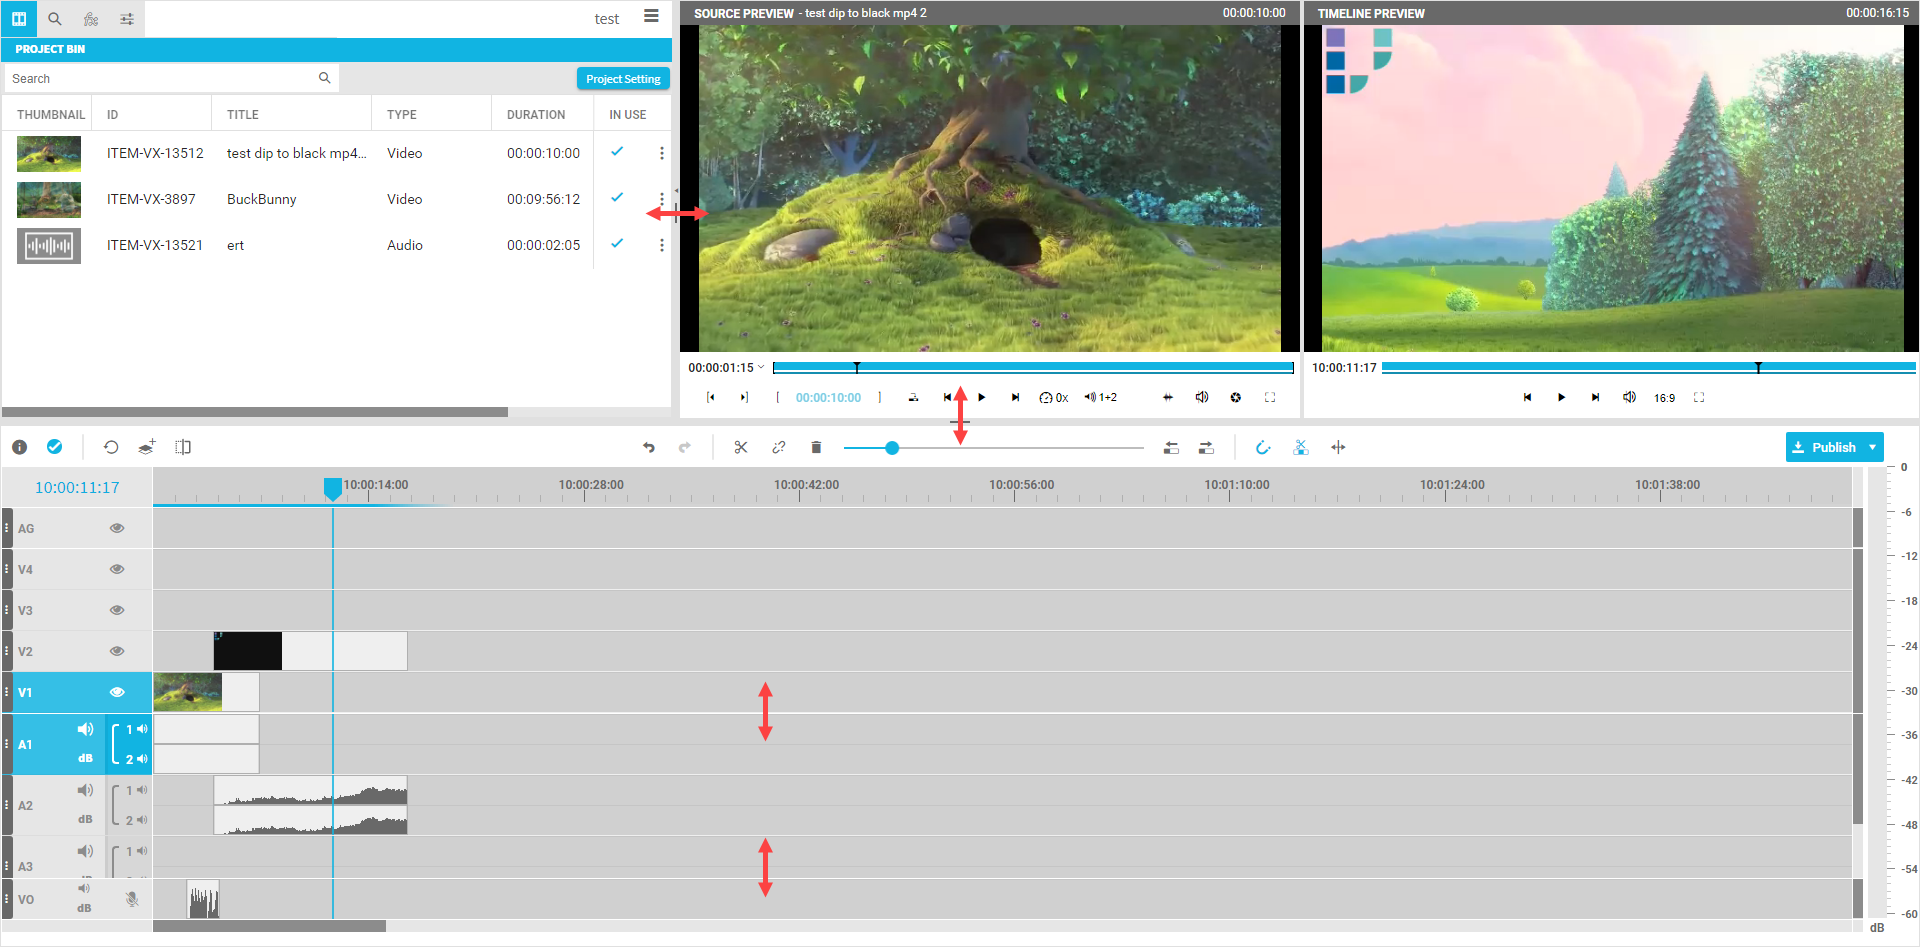This screenshot has height=947, width=1920.
Task: Click the undo arrow in timeline toolbar
Action: tap(649, 447)
